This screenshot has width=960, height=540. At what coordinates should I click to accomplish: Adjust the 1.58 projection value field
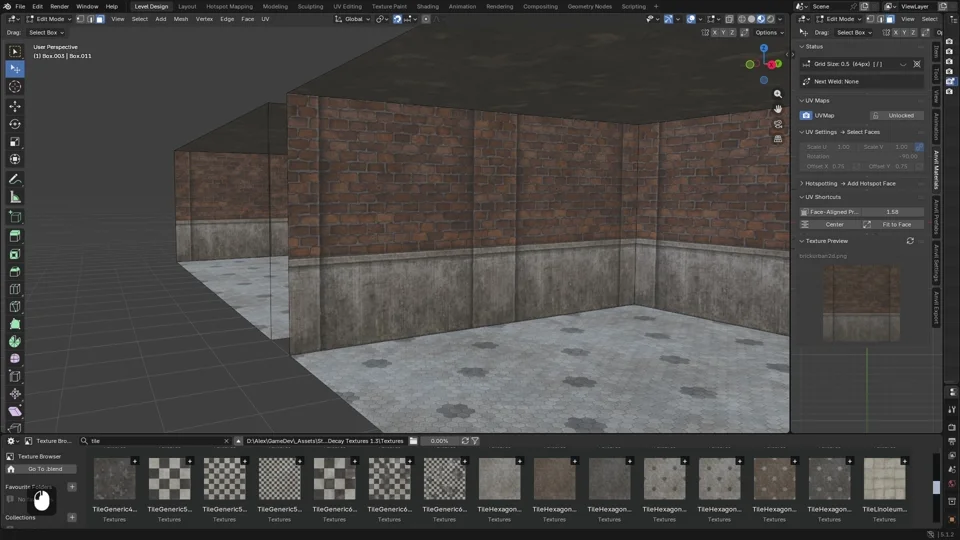892,212
